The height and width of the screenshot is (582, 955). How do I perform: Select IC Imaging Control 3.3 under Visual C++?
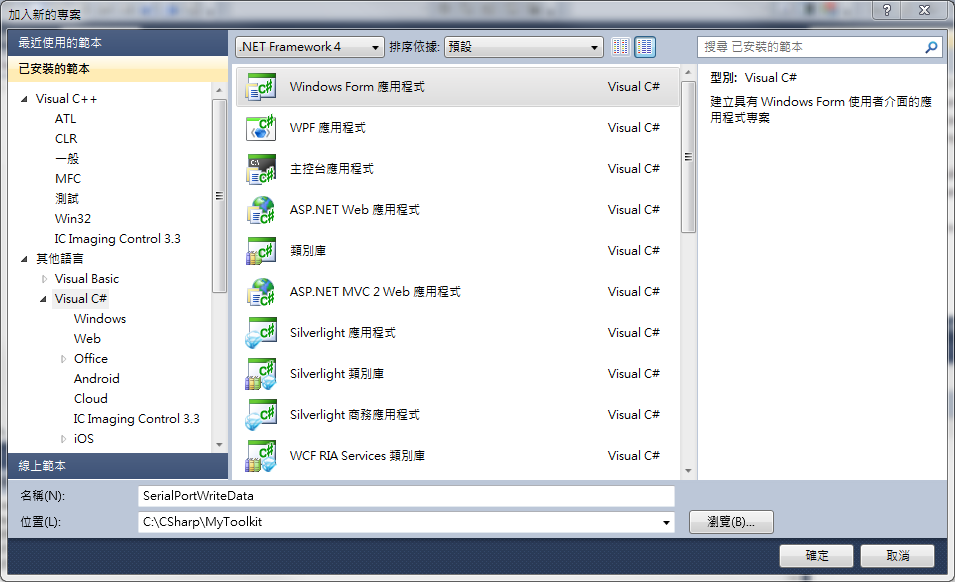point(118,239)
